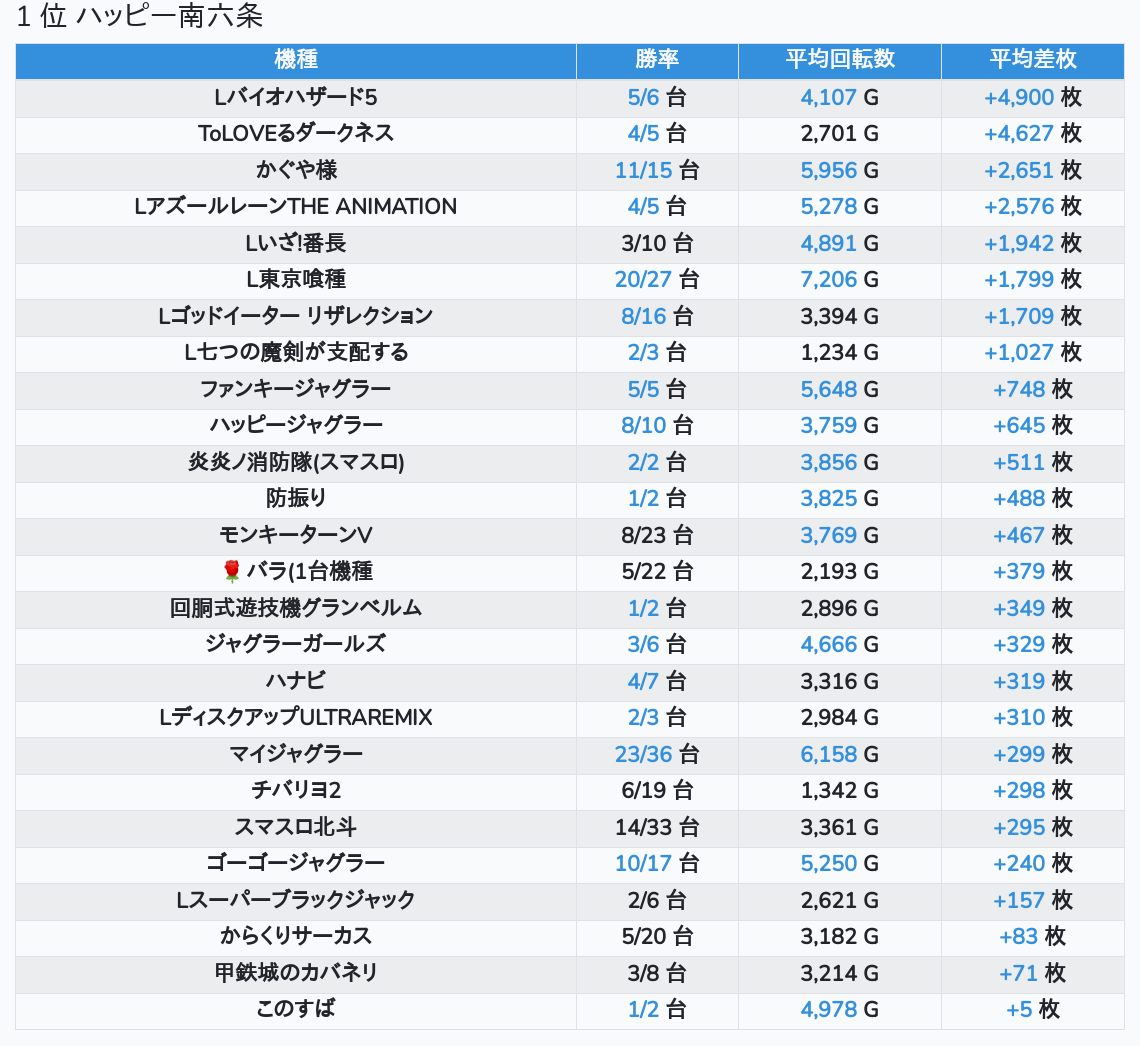The height and width of the screenshot is (1046, 1140).
Task: Click the +379 枚 difference value
Action: point(1032,571)
